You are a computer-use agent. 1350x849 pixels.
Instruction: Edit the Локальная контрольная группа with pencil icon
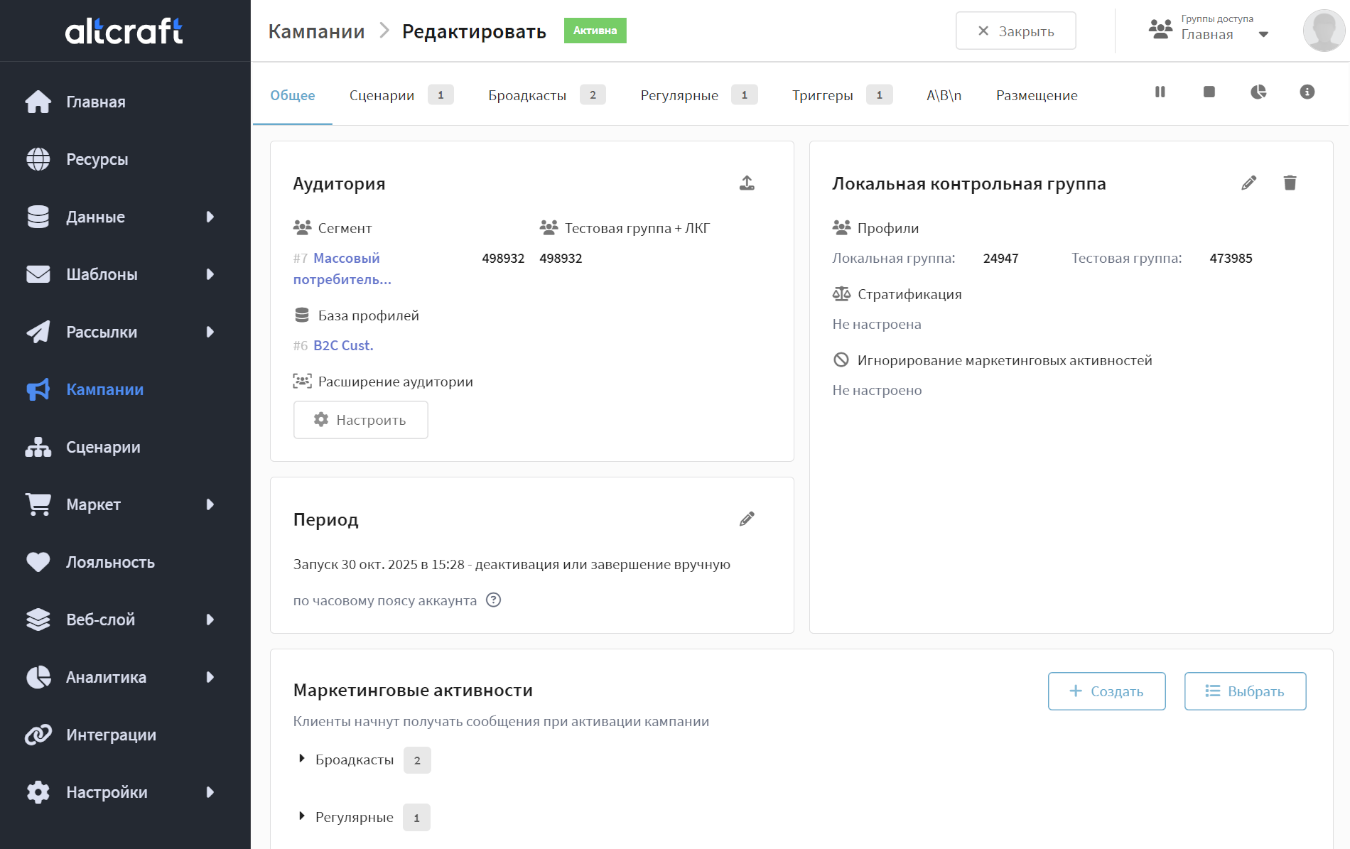coord(1248,183)
